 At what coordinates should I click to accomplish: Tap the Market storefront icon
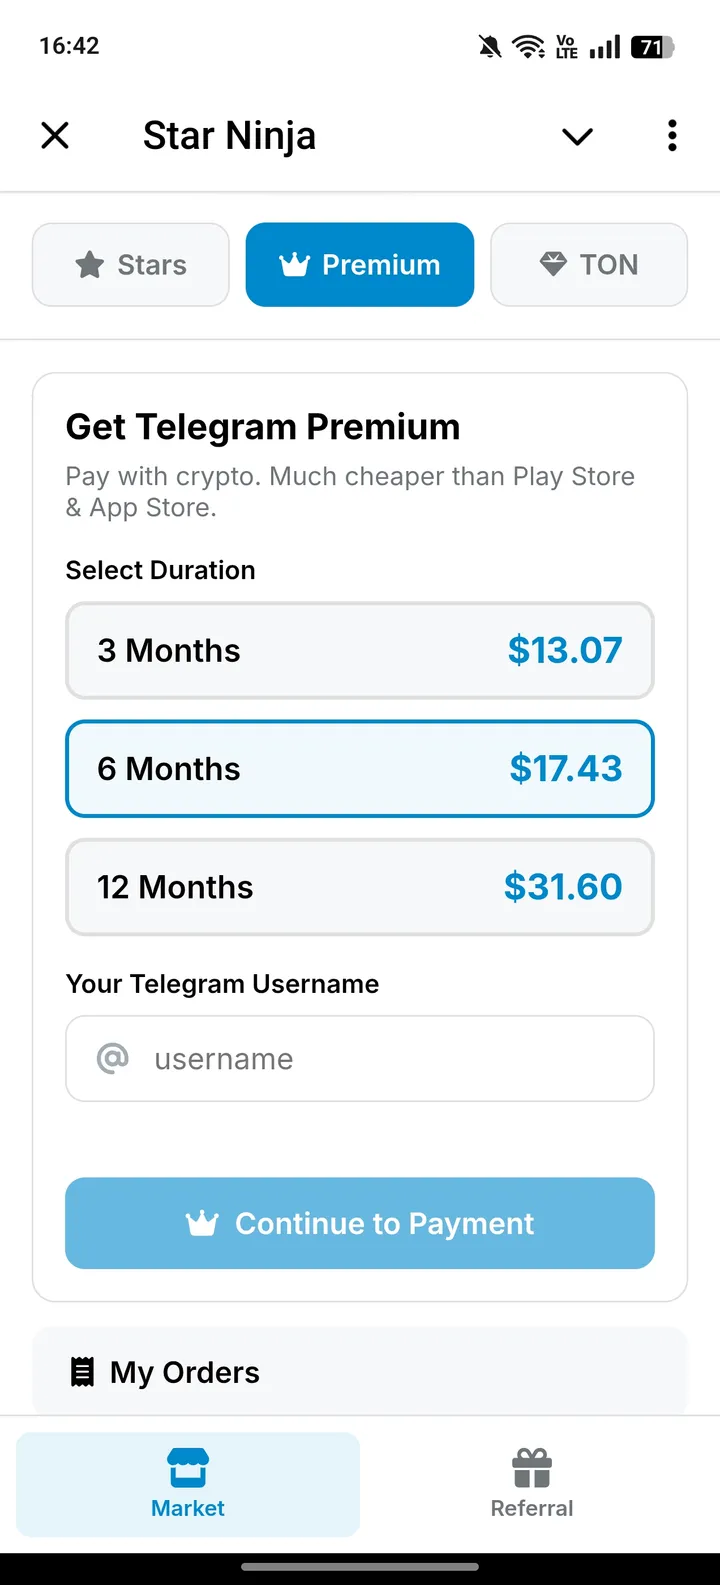point(188,1467)
